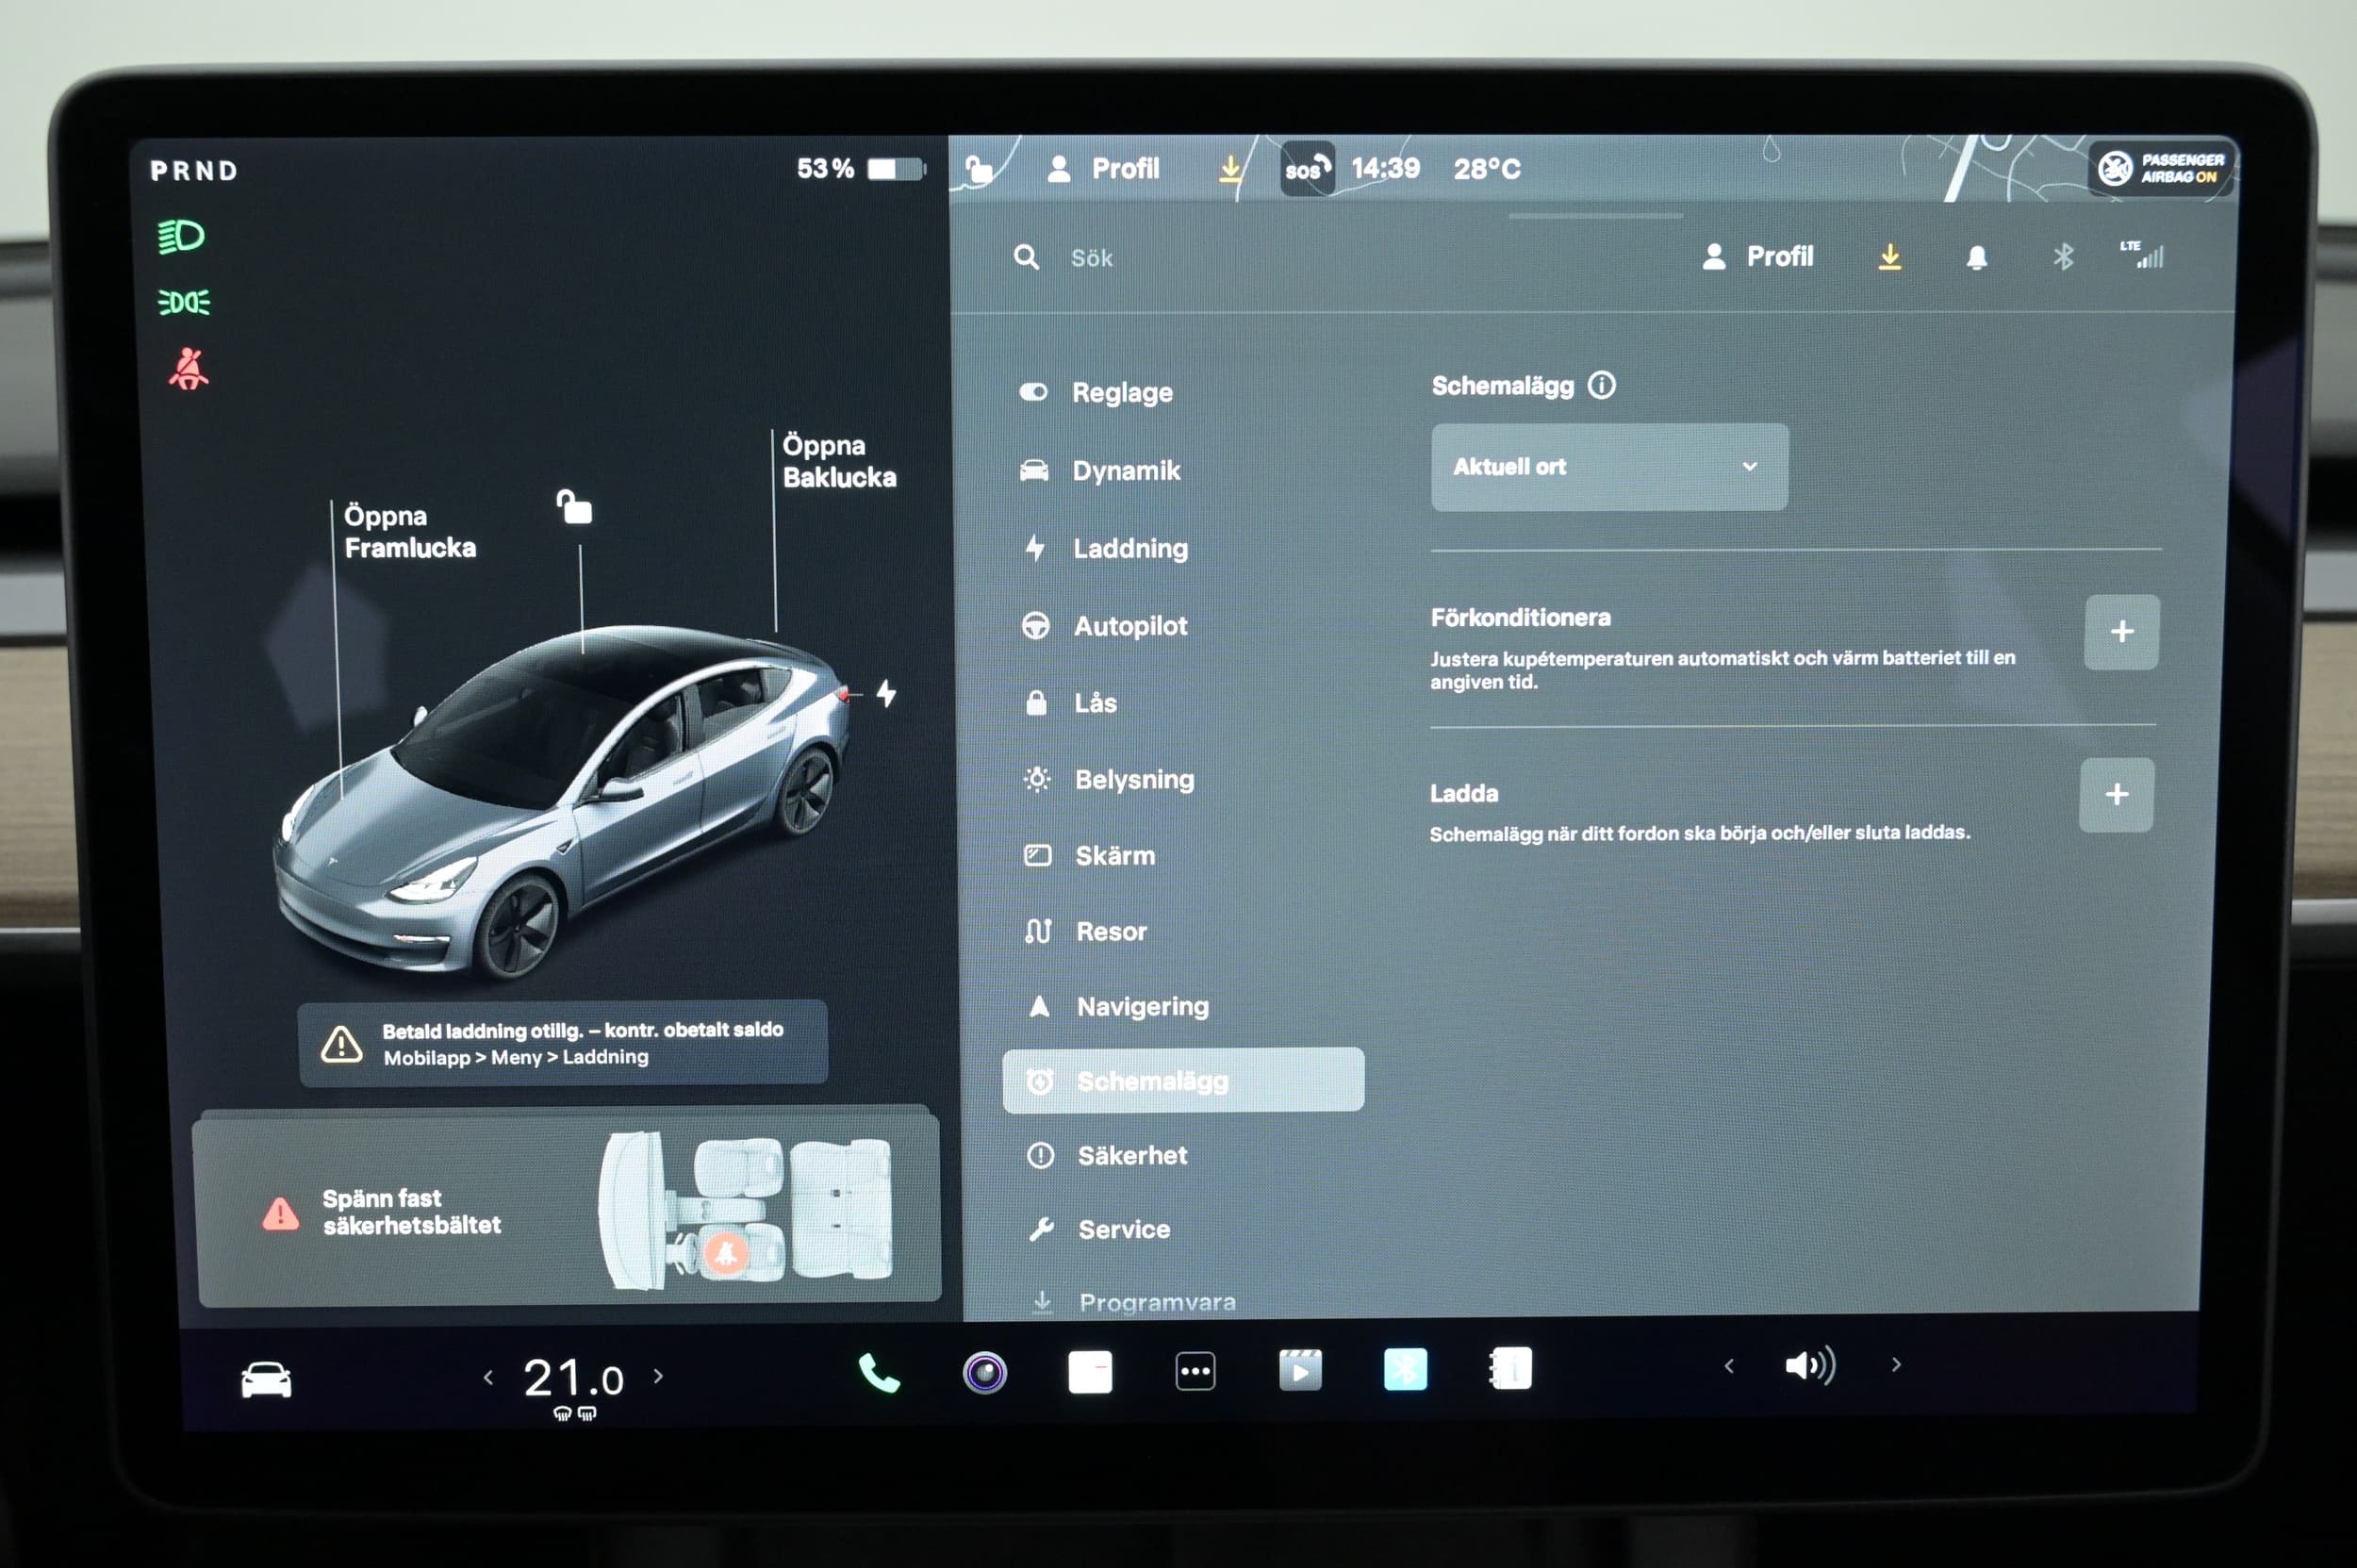
Task: Tap the 28°C outside temperature reading
Action: tap(1487, 168)
